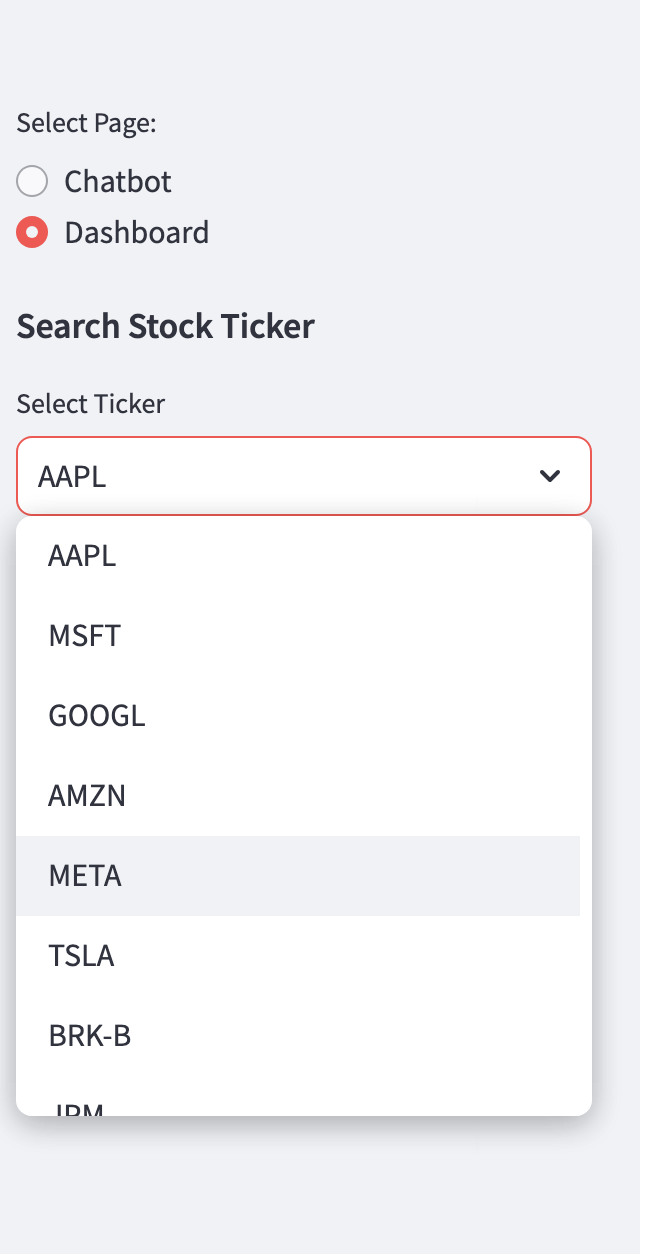The width and height of the screenshot is (646, 1254).
Task: Choose the BRK-B ticker option
Action: click(x=90, y=1036)
